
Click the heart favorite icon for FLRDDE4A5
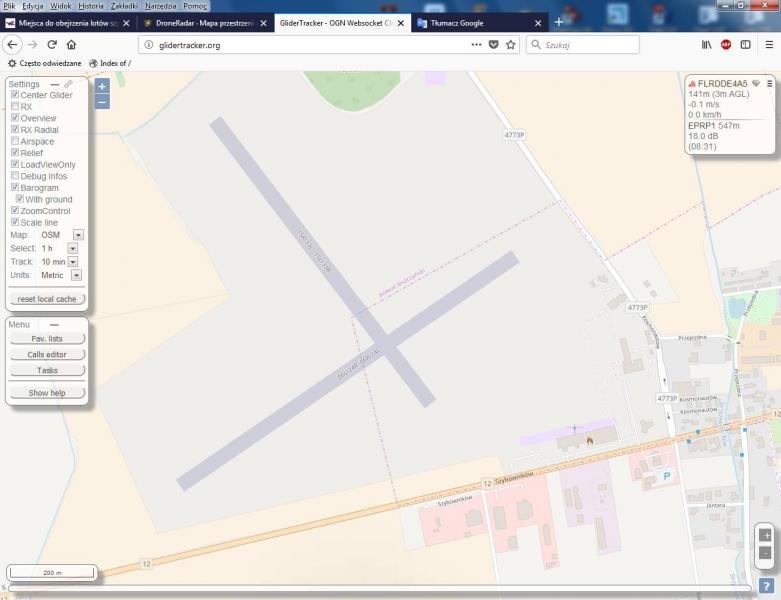coord(756,84)
